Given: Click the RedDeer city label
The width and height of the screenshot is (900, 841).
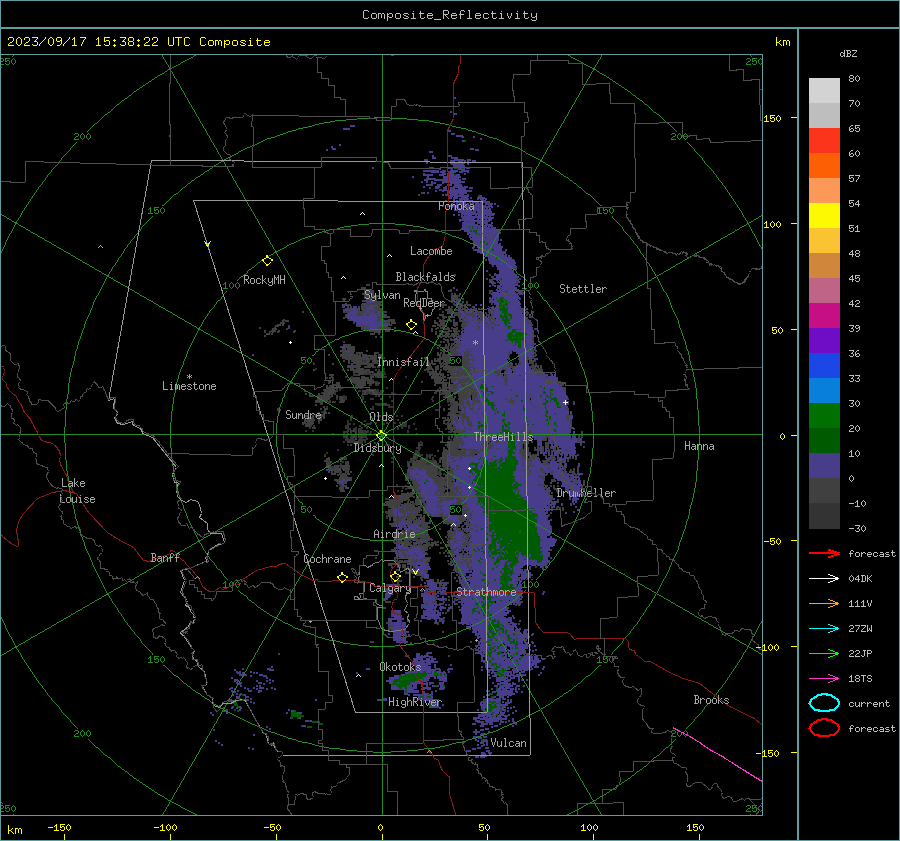Looking at the screenshot, I should tap(424, 303).
